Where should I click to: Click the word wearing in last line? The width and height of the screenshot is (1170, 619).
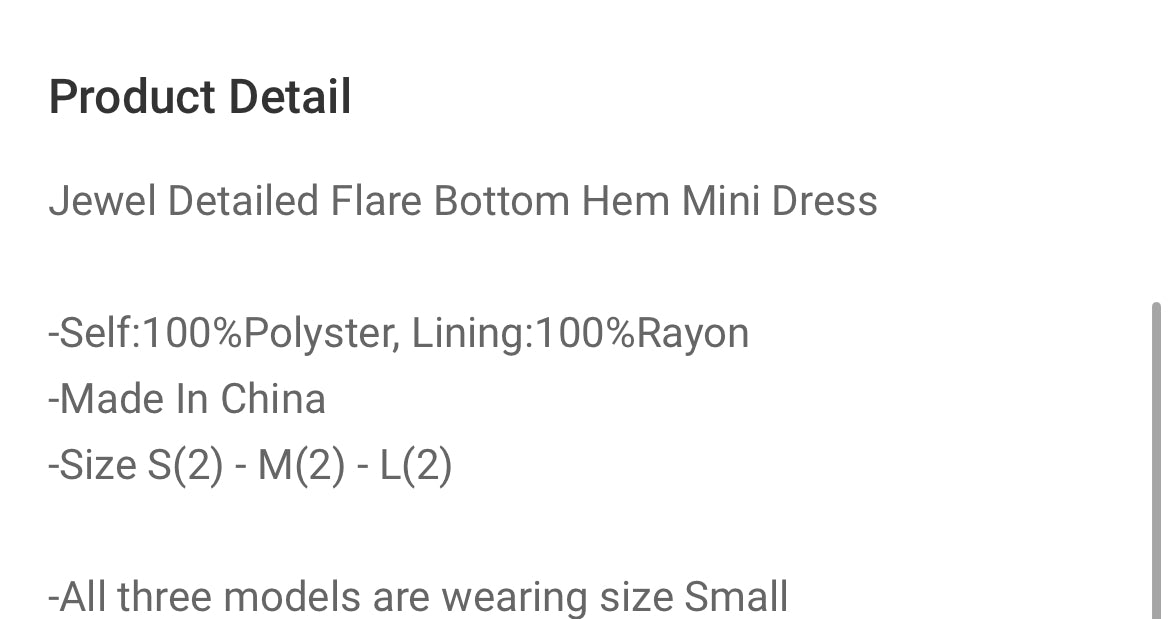point(515,597)
